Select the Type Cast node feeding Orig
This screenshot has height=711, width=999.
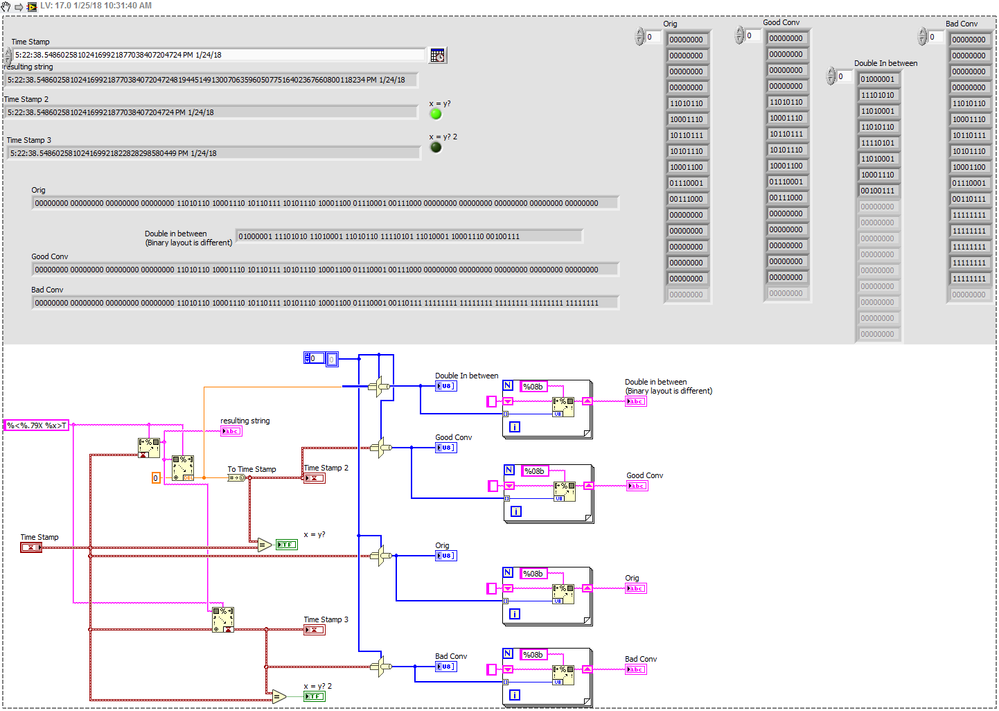pyautogui.click(x=380, y=556)
